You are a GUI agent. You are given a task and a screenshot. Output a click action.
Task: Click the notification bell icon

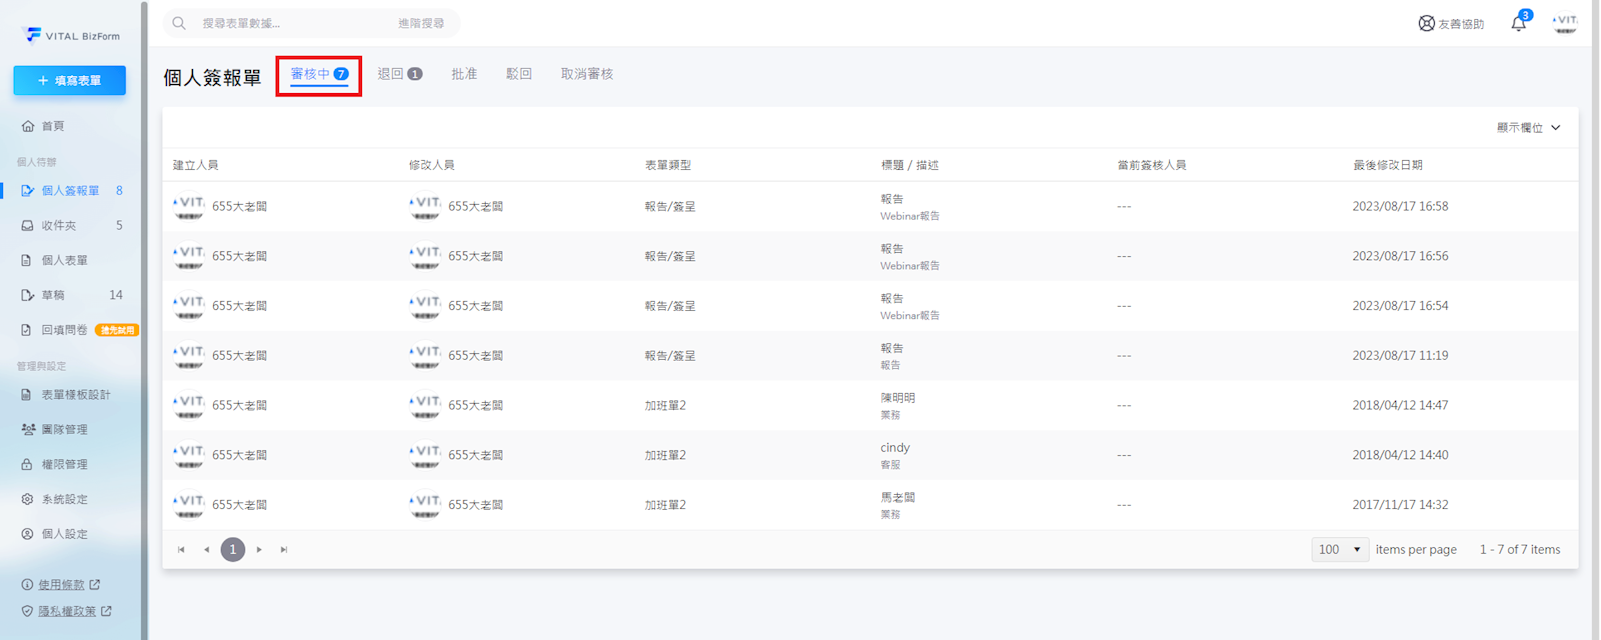coord(1518,24)
